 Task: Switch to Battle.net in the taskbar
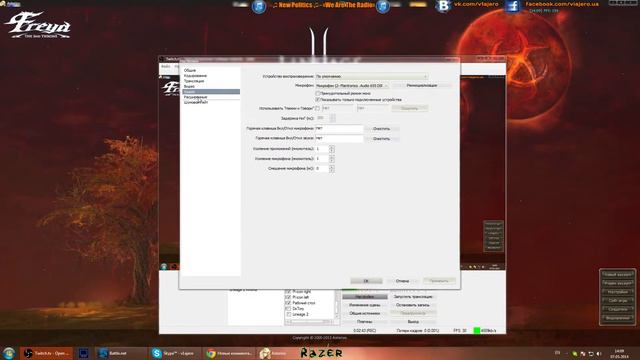[x=120, y=353]
